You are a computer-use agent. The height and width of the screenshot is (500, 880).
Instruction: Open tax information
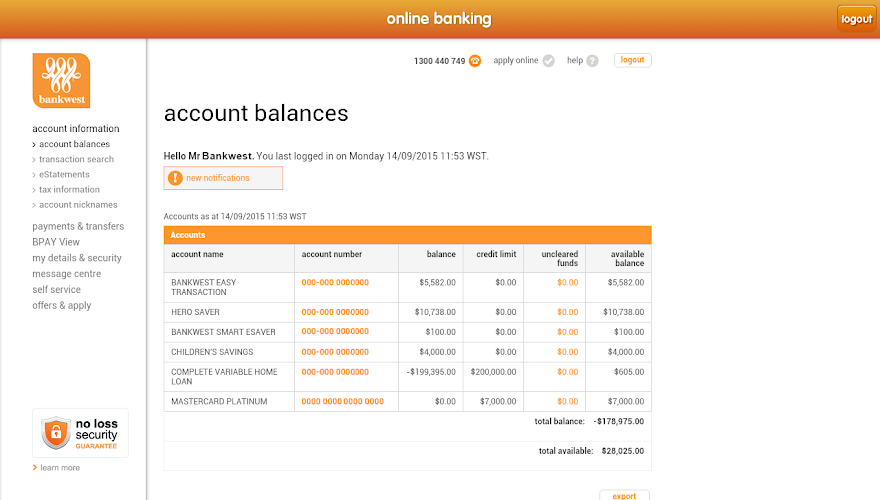[69, 190]
